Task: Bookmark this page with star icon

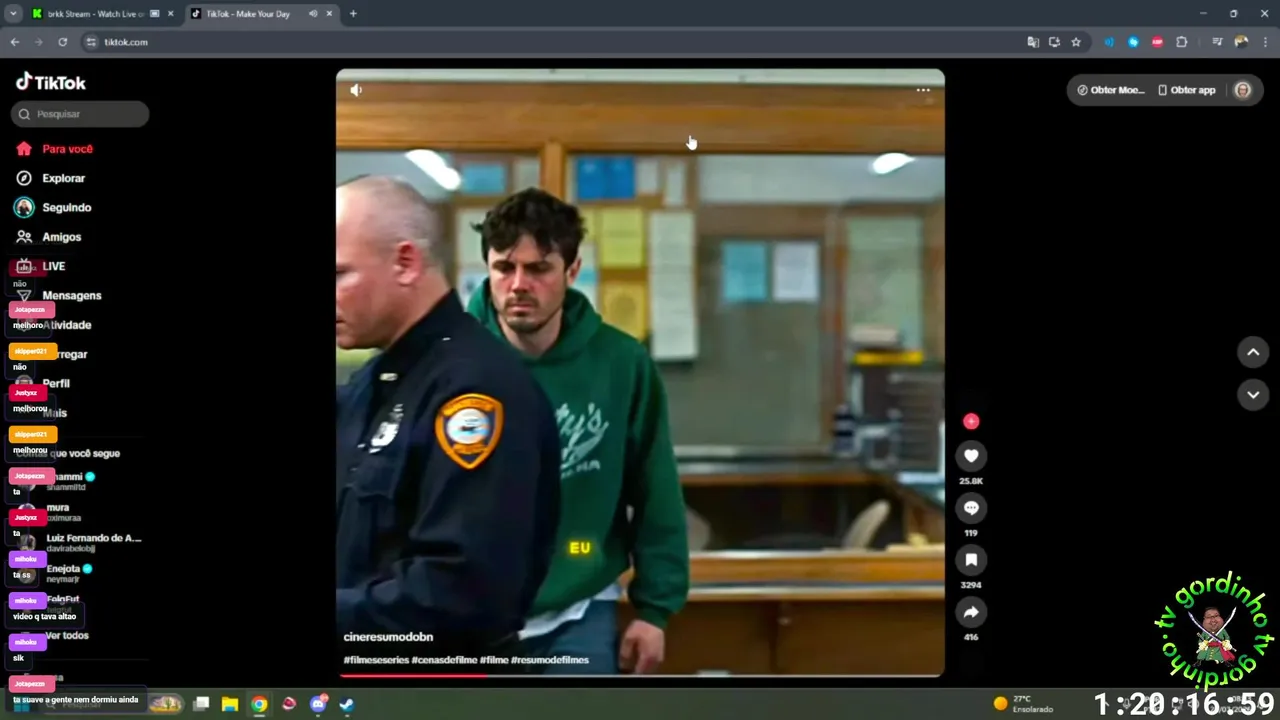Action: coord(1076,42)
